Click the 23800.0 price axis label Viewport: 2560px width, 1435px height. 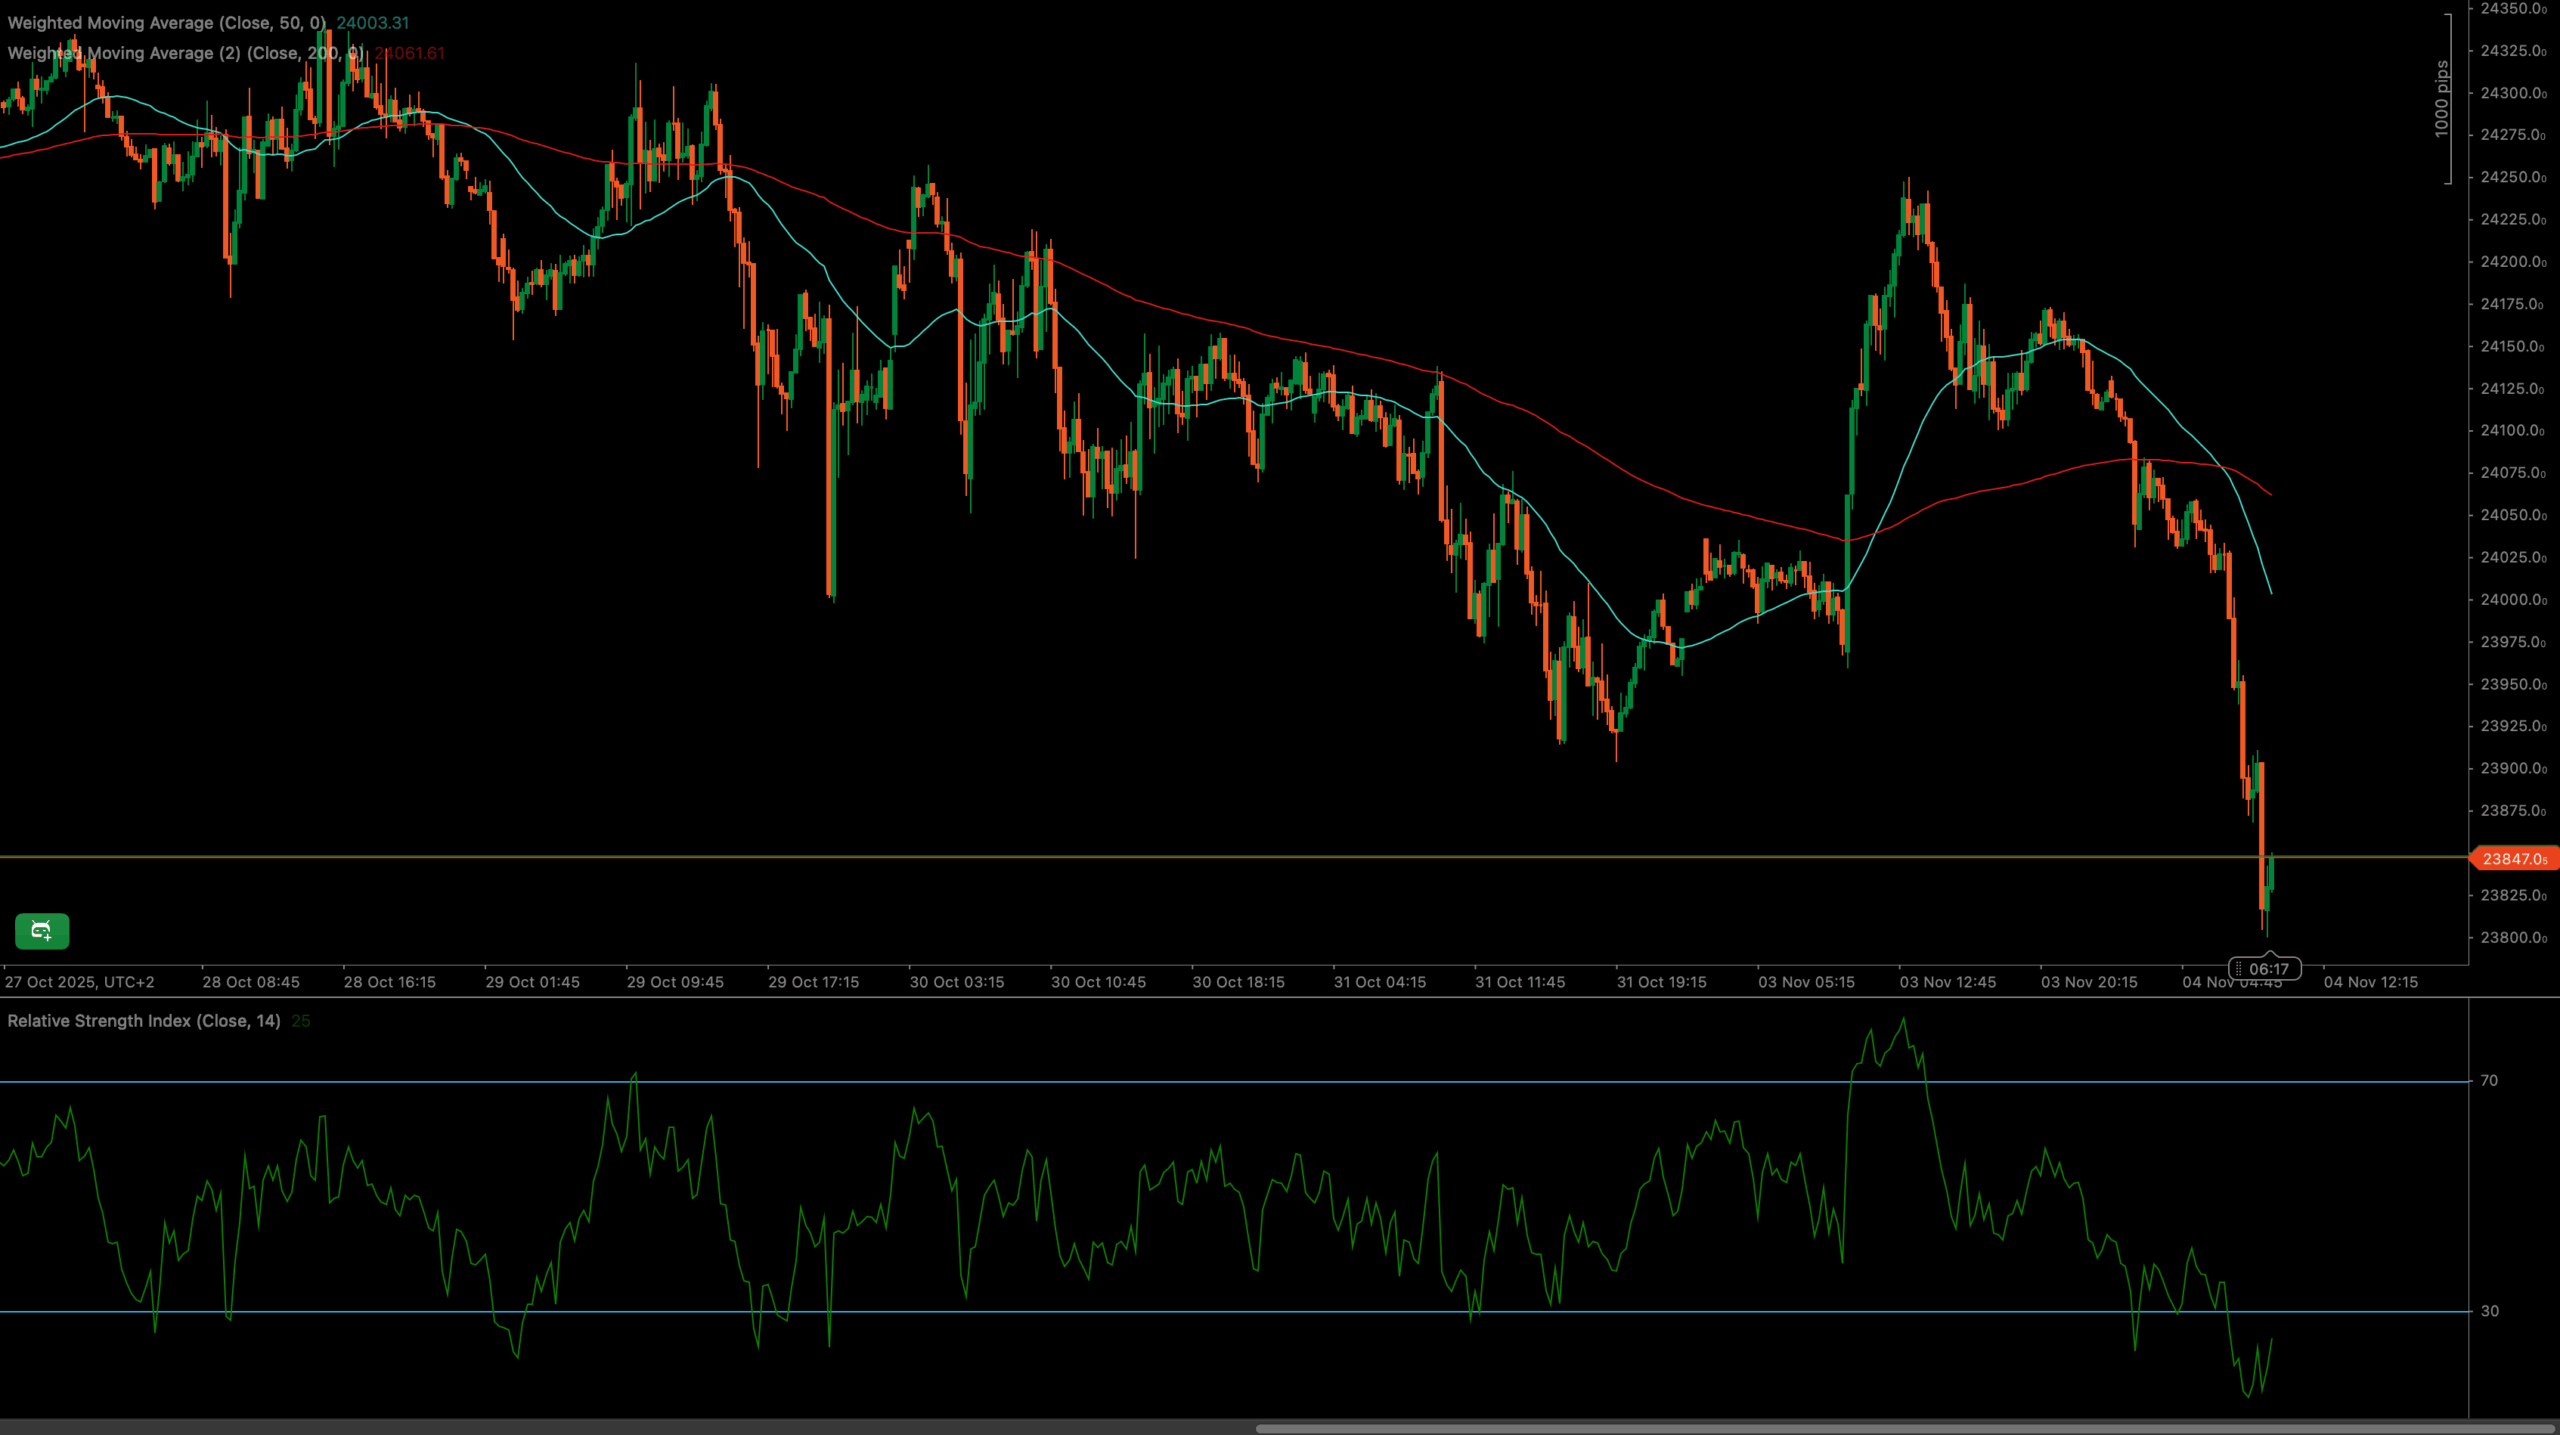tap(2513, 938)
